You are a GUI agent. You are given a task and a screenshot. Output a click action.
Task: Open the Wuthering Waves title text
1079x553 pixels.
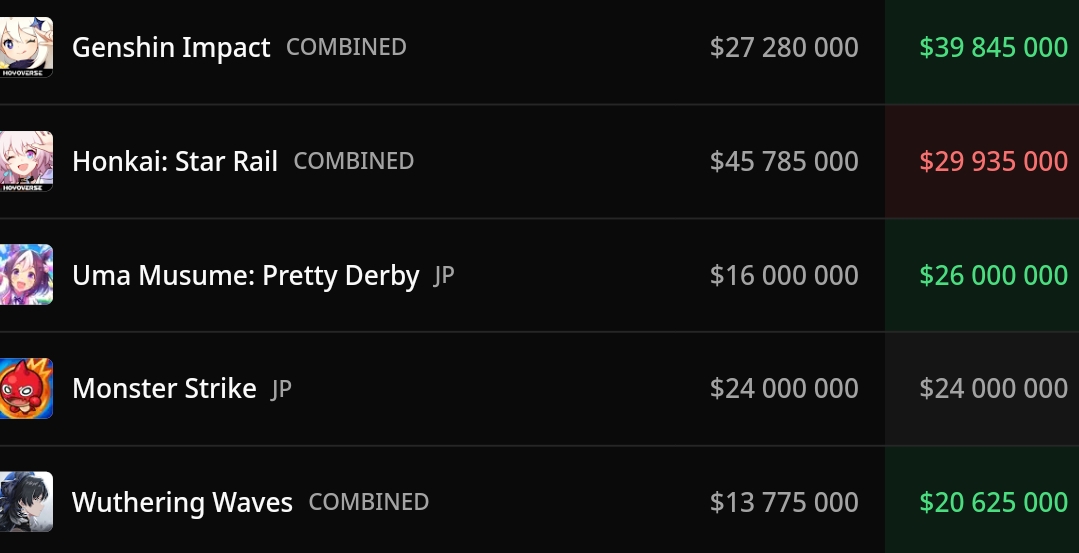(x=182, y=502)
